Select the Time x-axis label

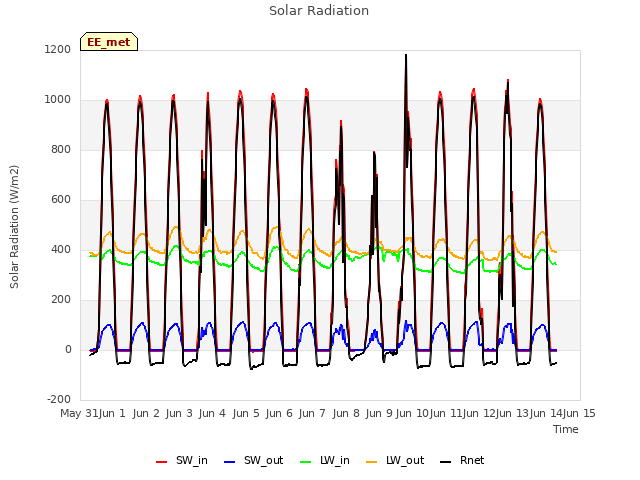coord(566,429)
